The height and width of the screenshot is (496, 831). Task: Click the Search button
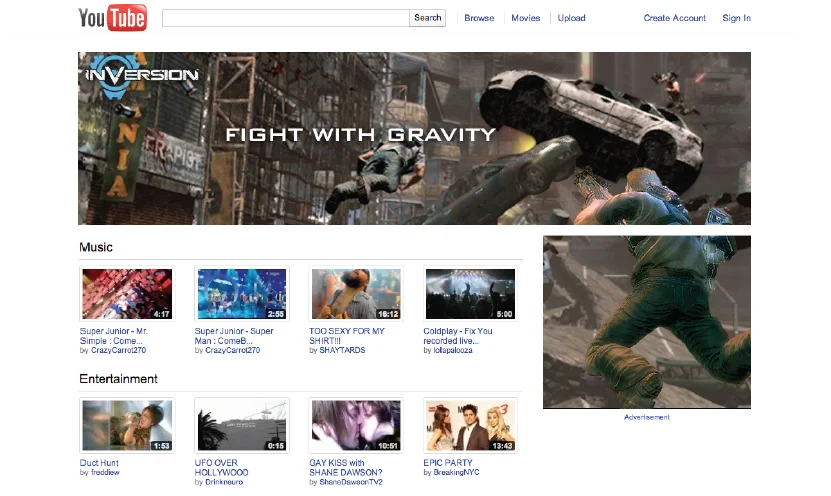point(427,18)
